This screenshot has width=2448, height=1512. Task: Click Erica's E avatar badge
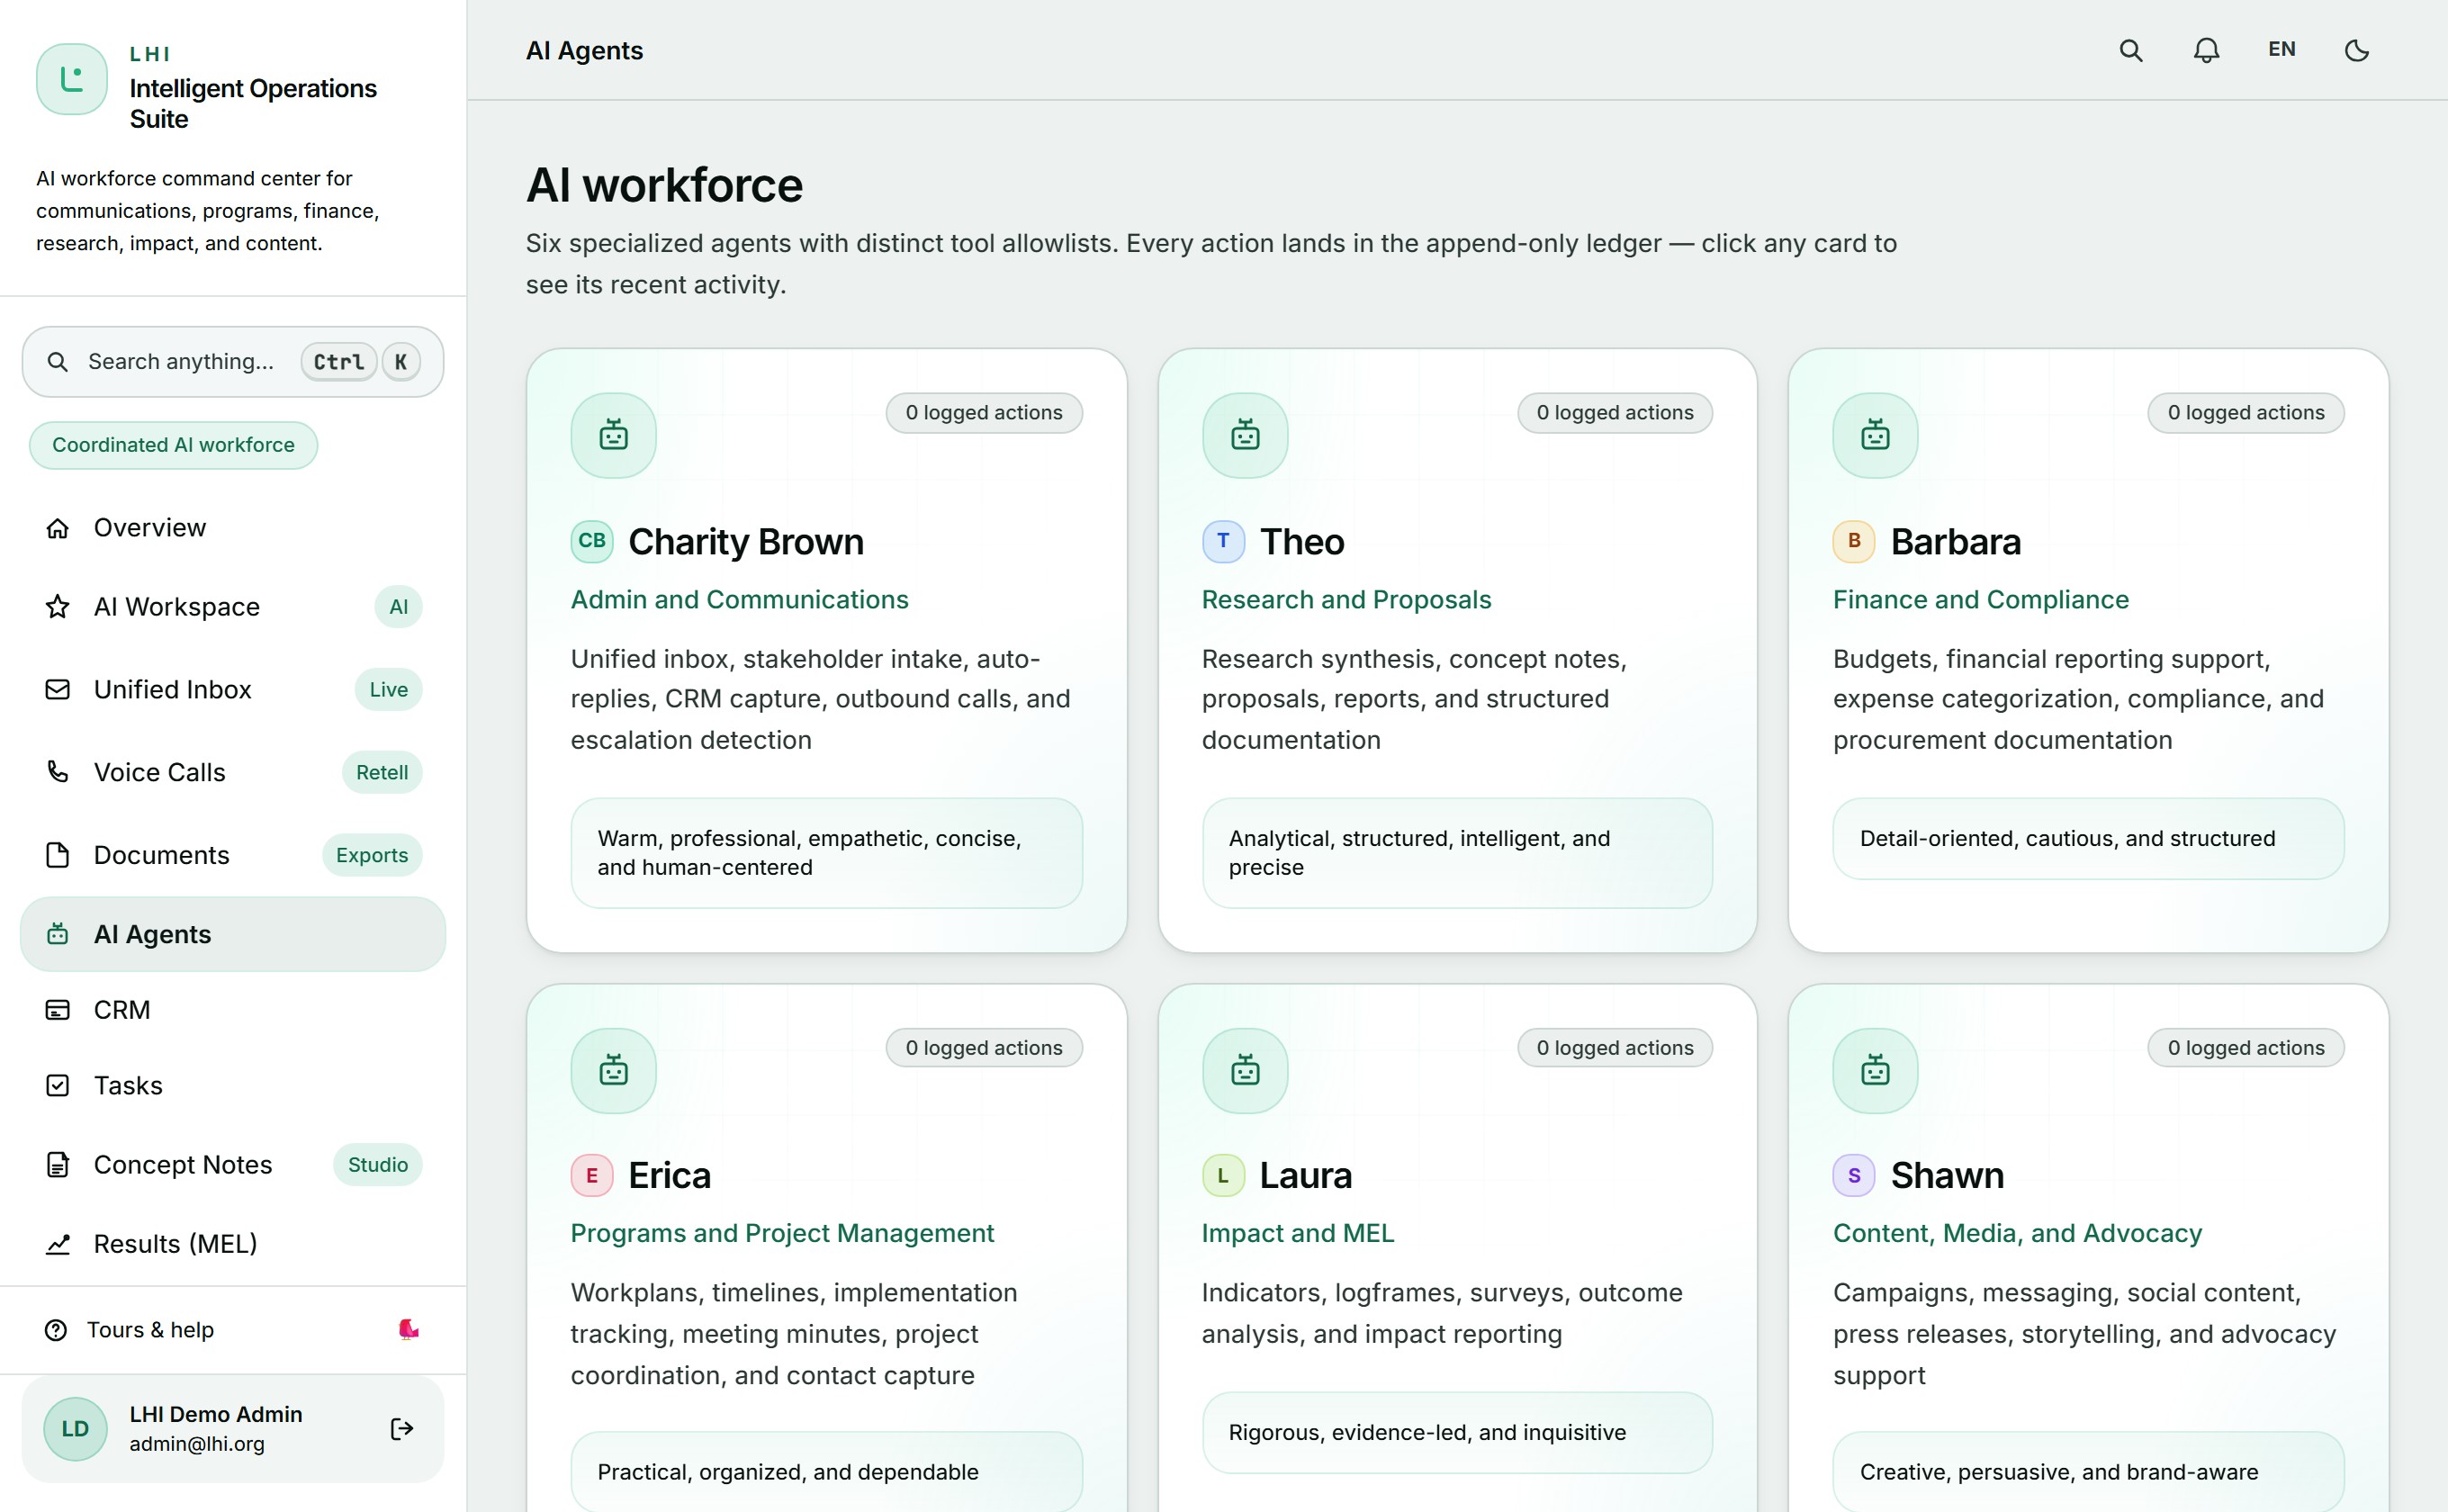592,1175
